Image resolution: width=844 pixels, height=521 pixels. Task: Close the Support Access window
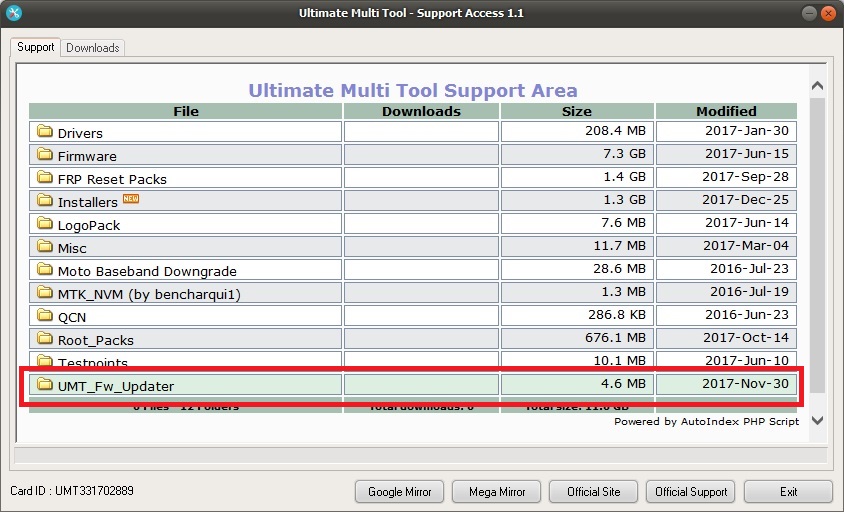click(828, 13)
